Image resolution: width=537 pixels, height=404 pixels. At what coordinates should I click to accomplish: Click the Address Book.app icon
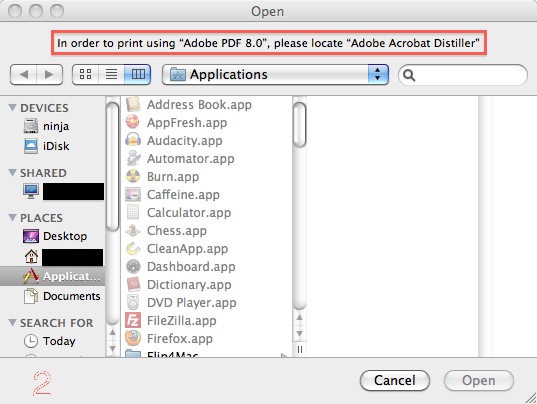pos(133,104)
